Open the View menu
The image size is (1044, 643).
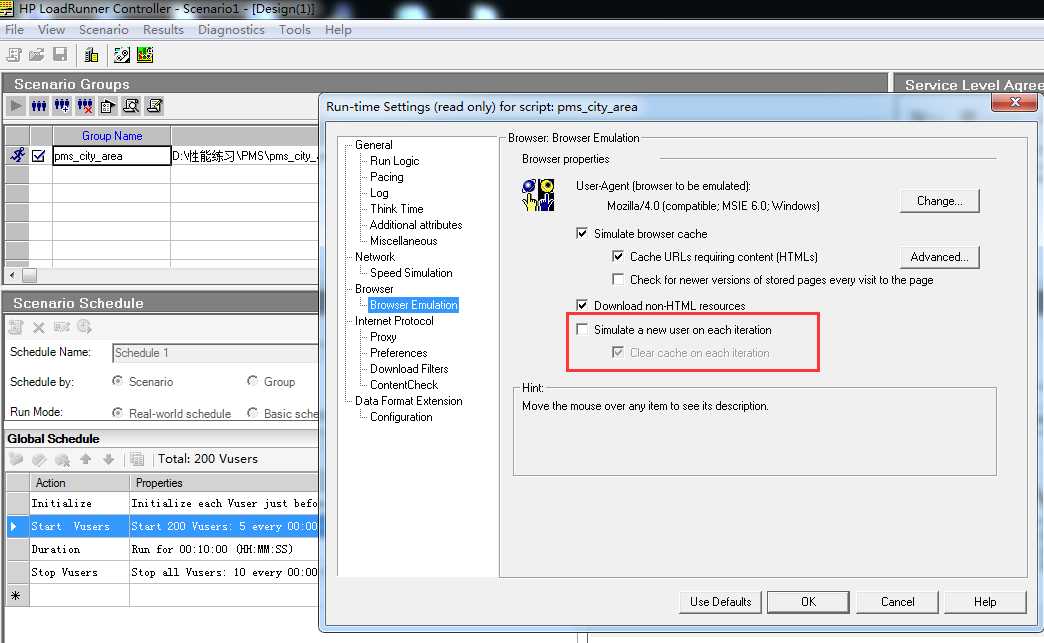point(51,30)
